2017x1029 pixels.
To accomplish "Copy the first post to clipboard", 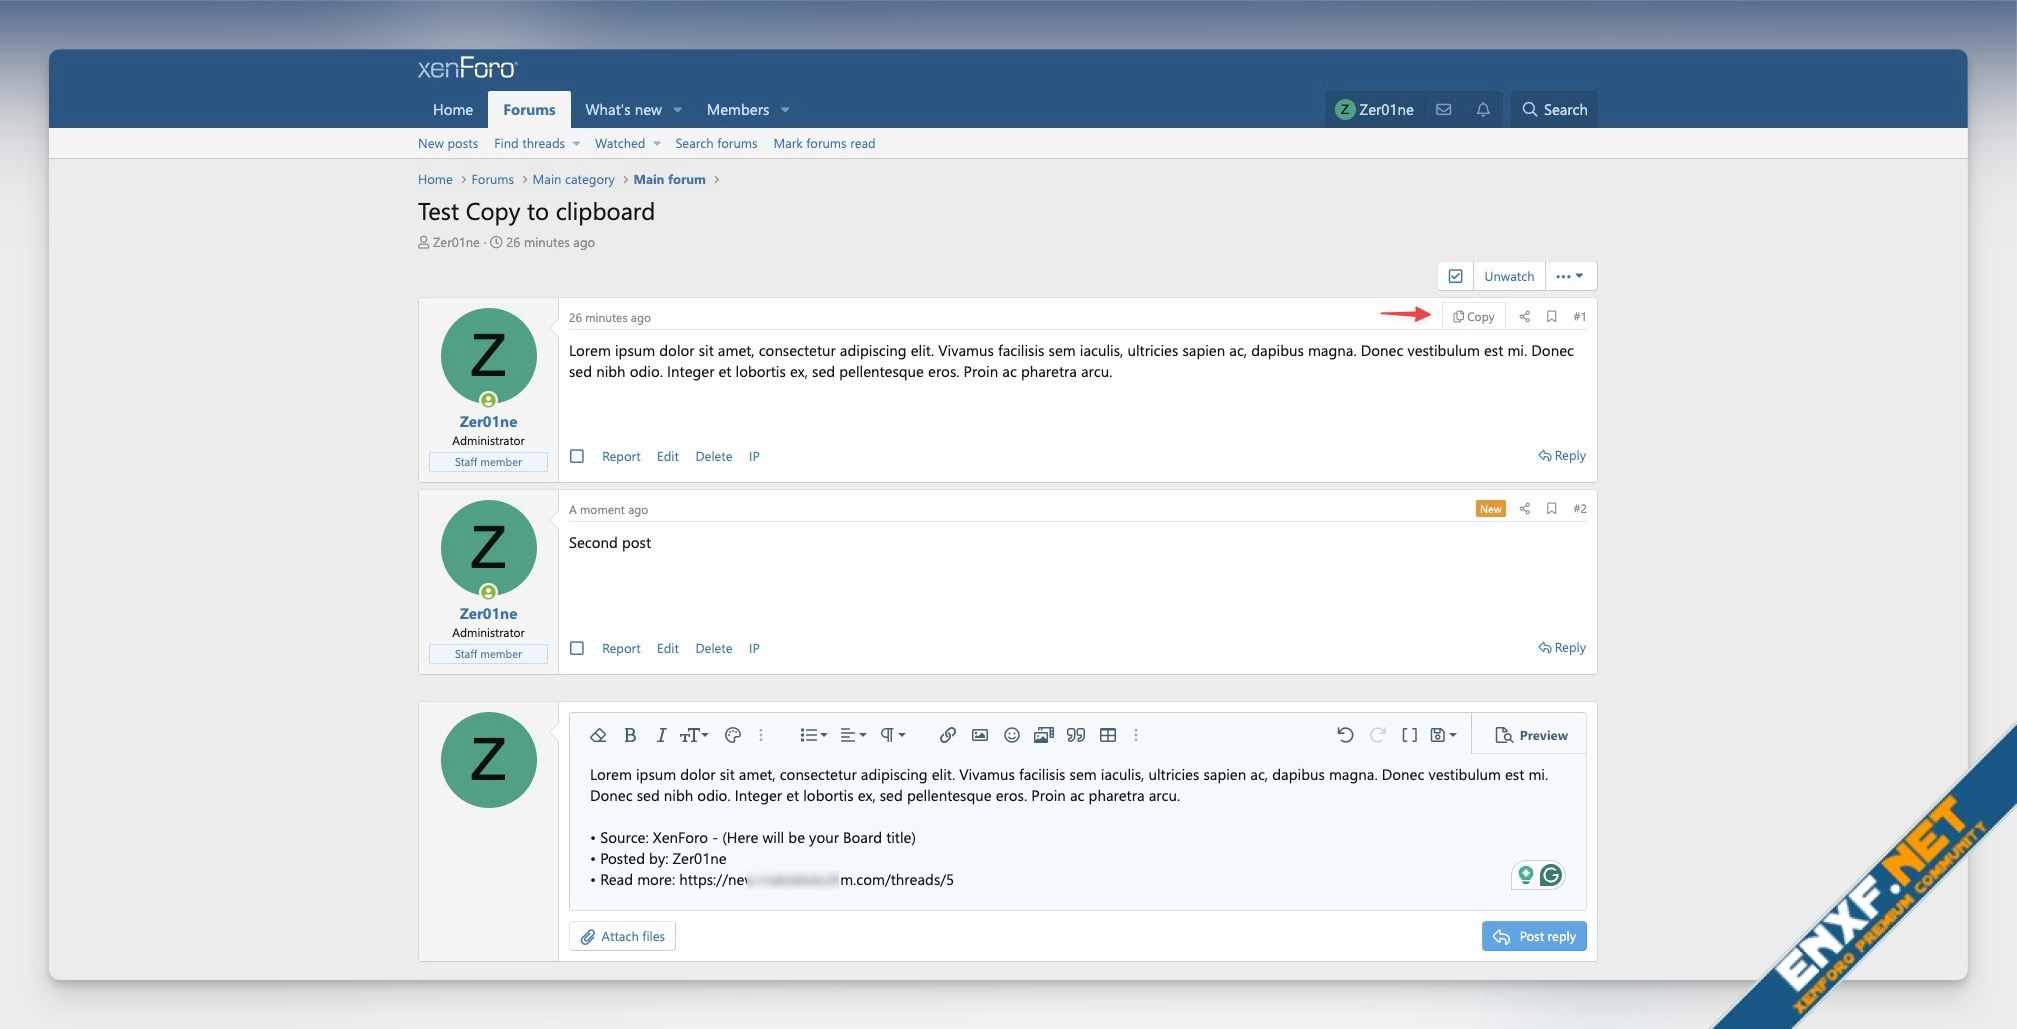I will pos(1472,316).
